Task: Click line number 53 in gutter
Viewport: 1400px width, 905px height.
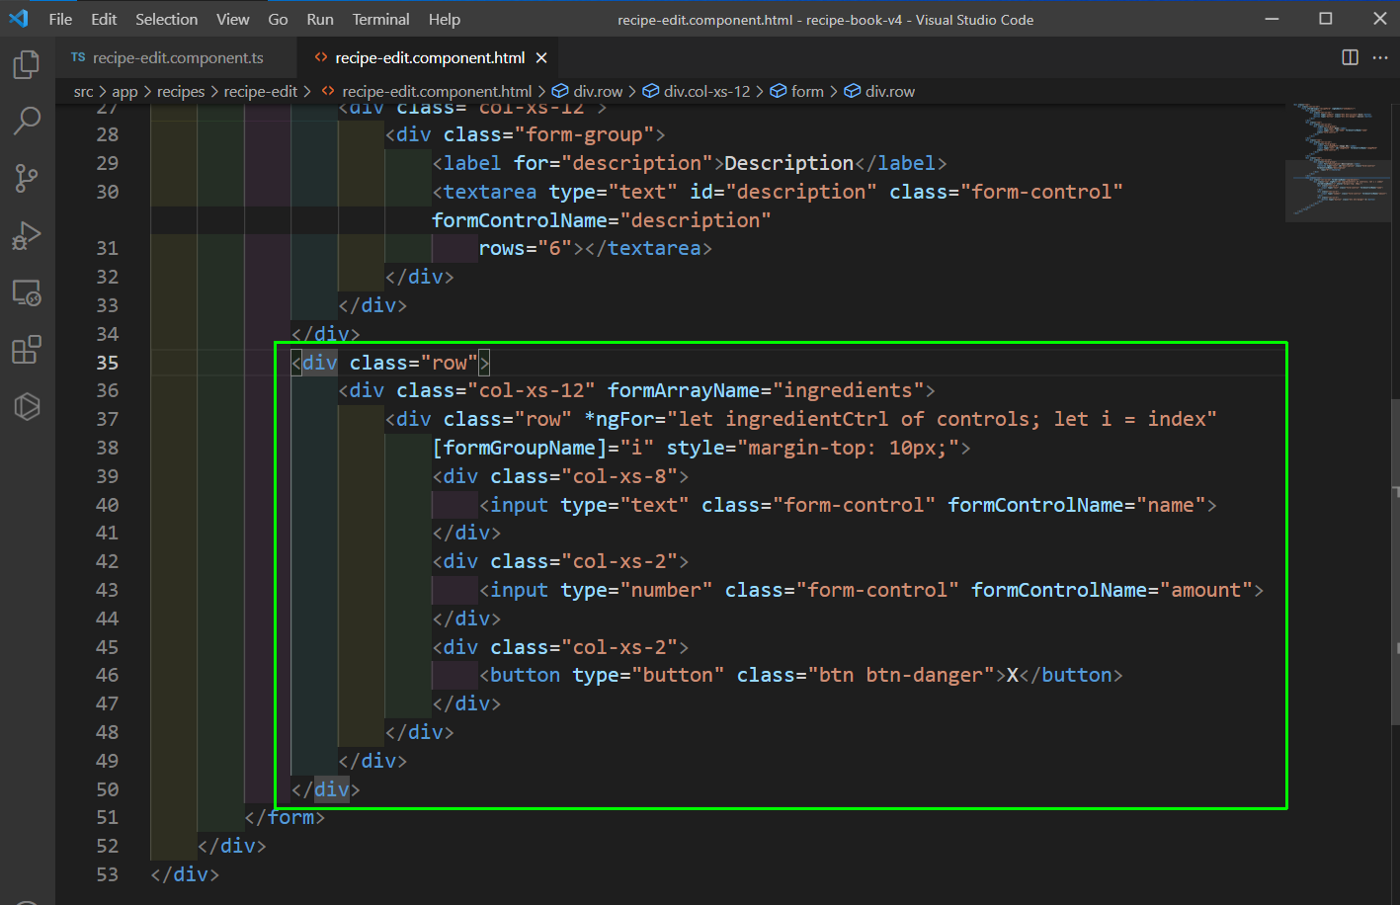Action: click(107, 875)
